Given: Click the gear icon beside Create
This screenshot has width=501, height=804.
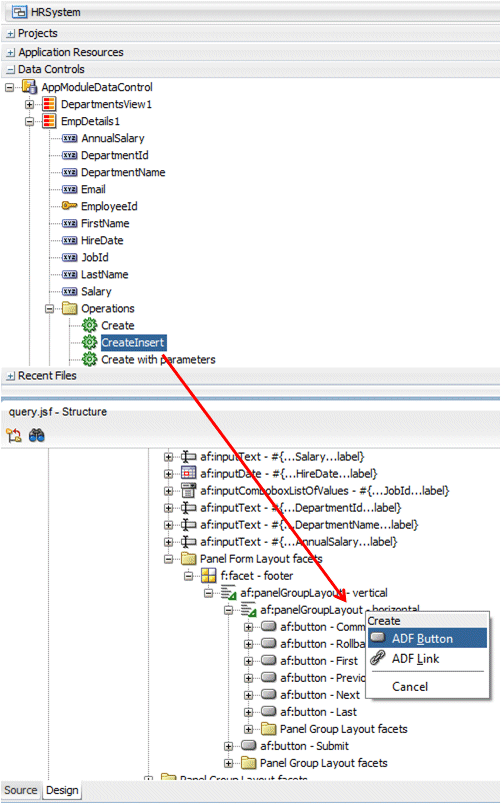Looking at the screenshot, I should click(89, 325).
